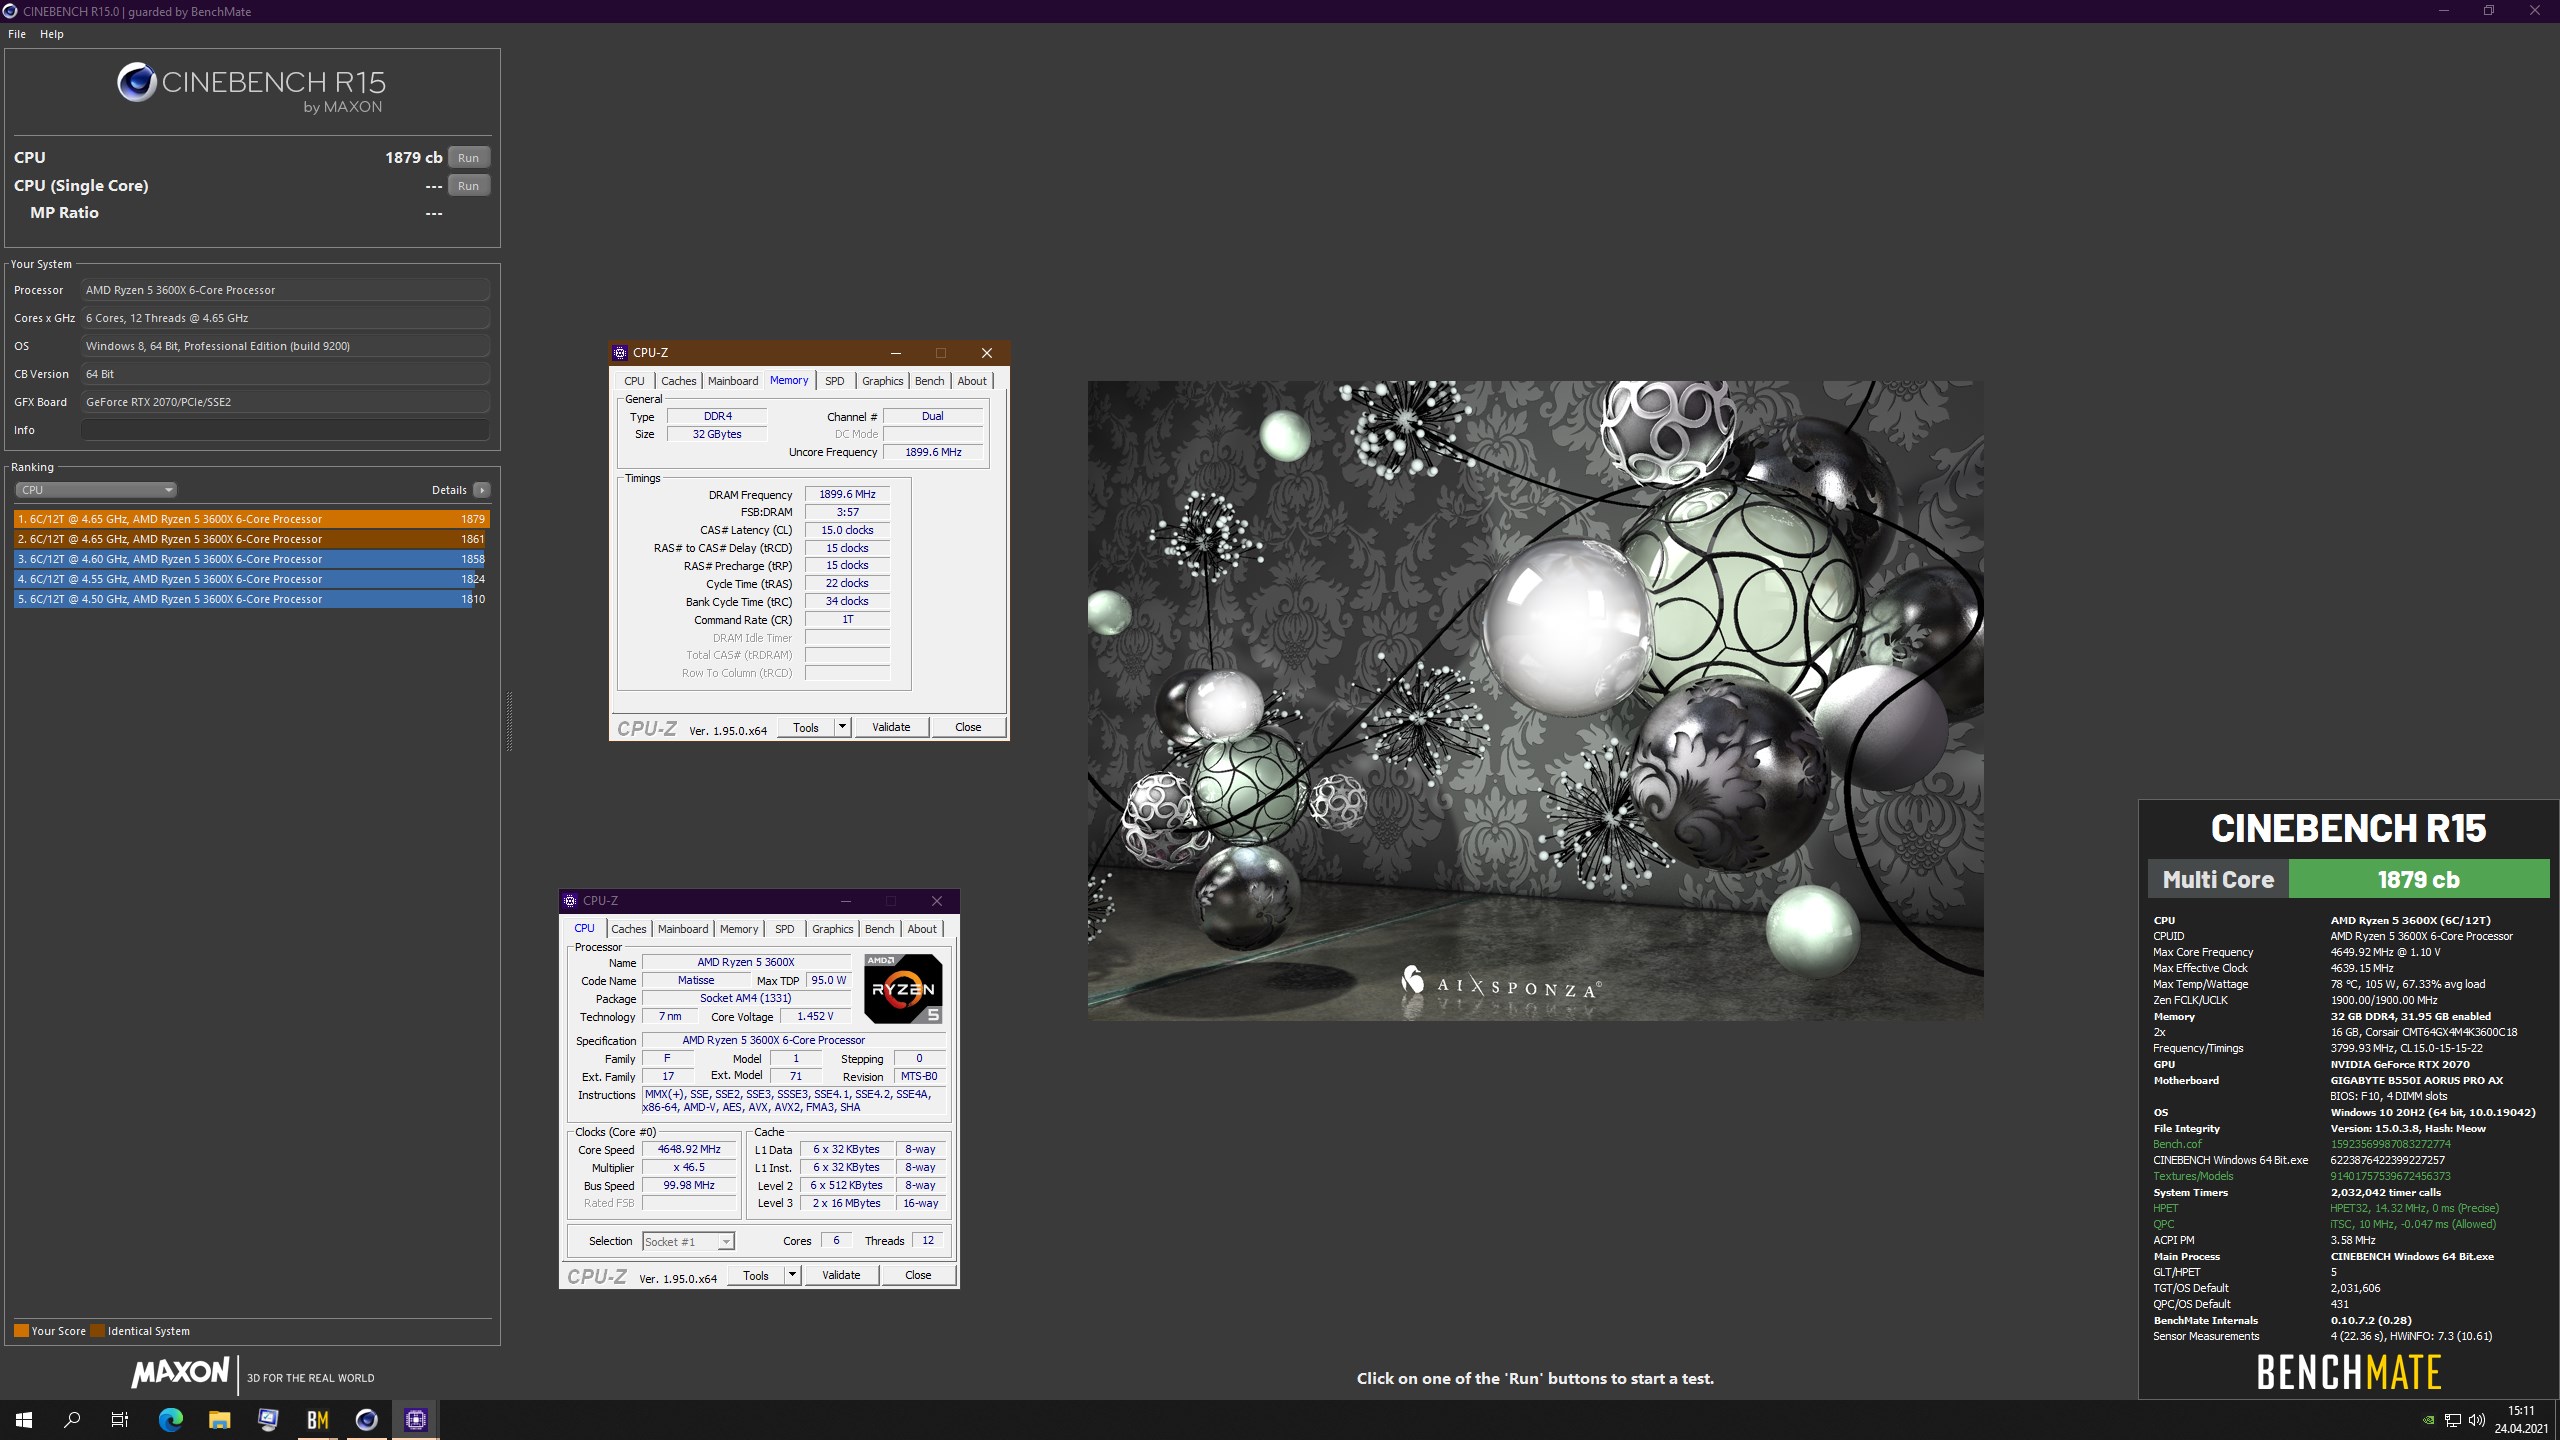Click the Processor field AMD Ryzen 5 3600X
Viewport: 2560px width, 1440px height.
click(x=286, y=290)
